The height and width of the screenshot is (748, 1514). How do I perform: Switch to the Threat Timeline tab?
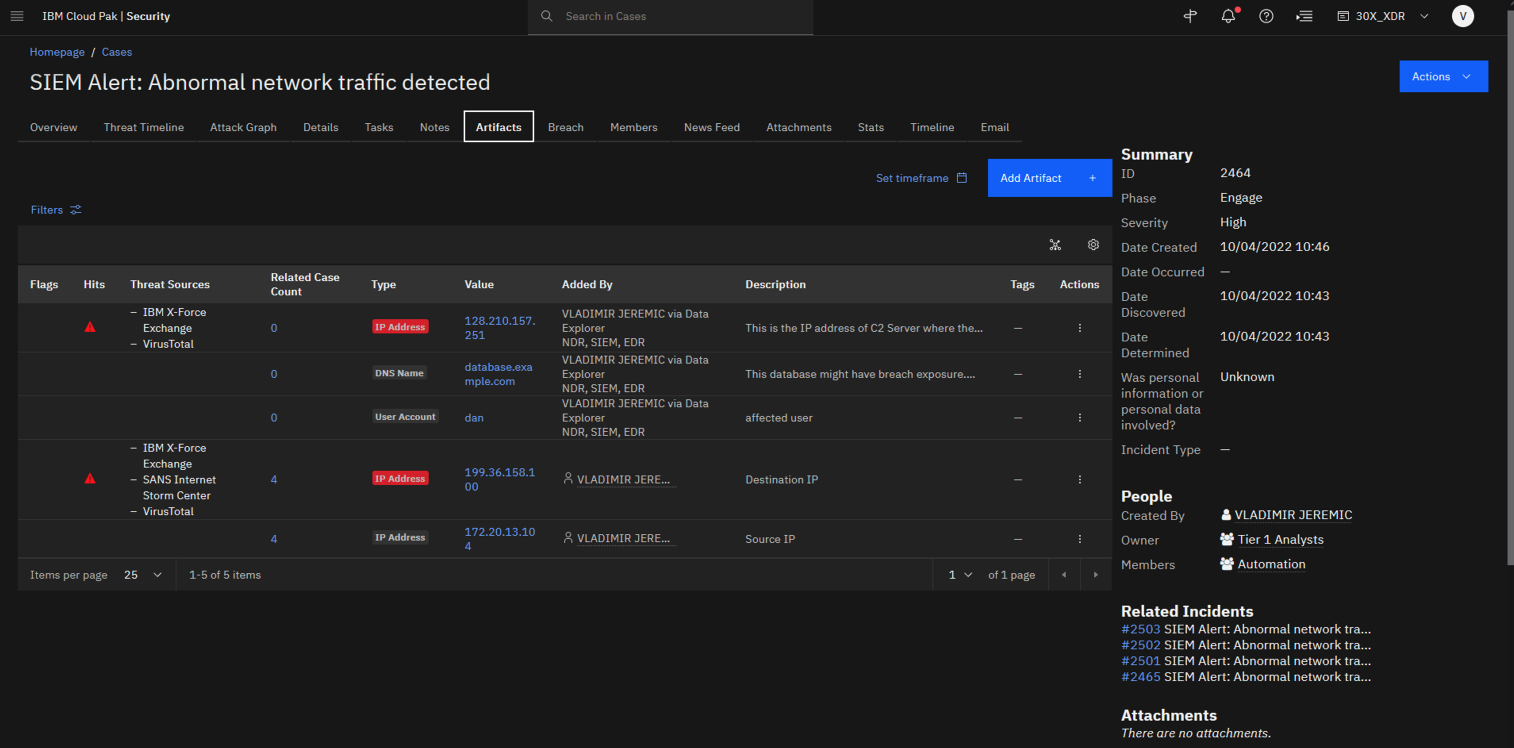tap(144, 127)
